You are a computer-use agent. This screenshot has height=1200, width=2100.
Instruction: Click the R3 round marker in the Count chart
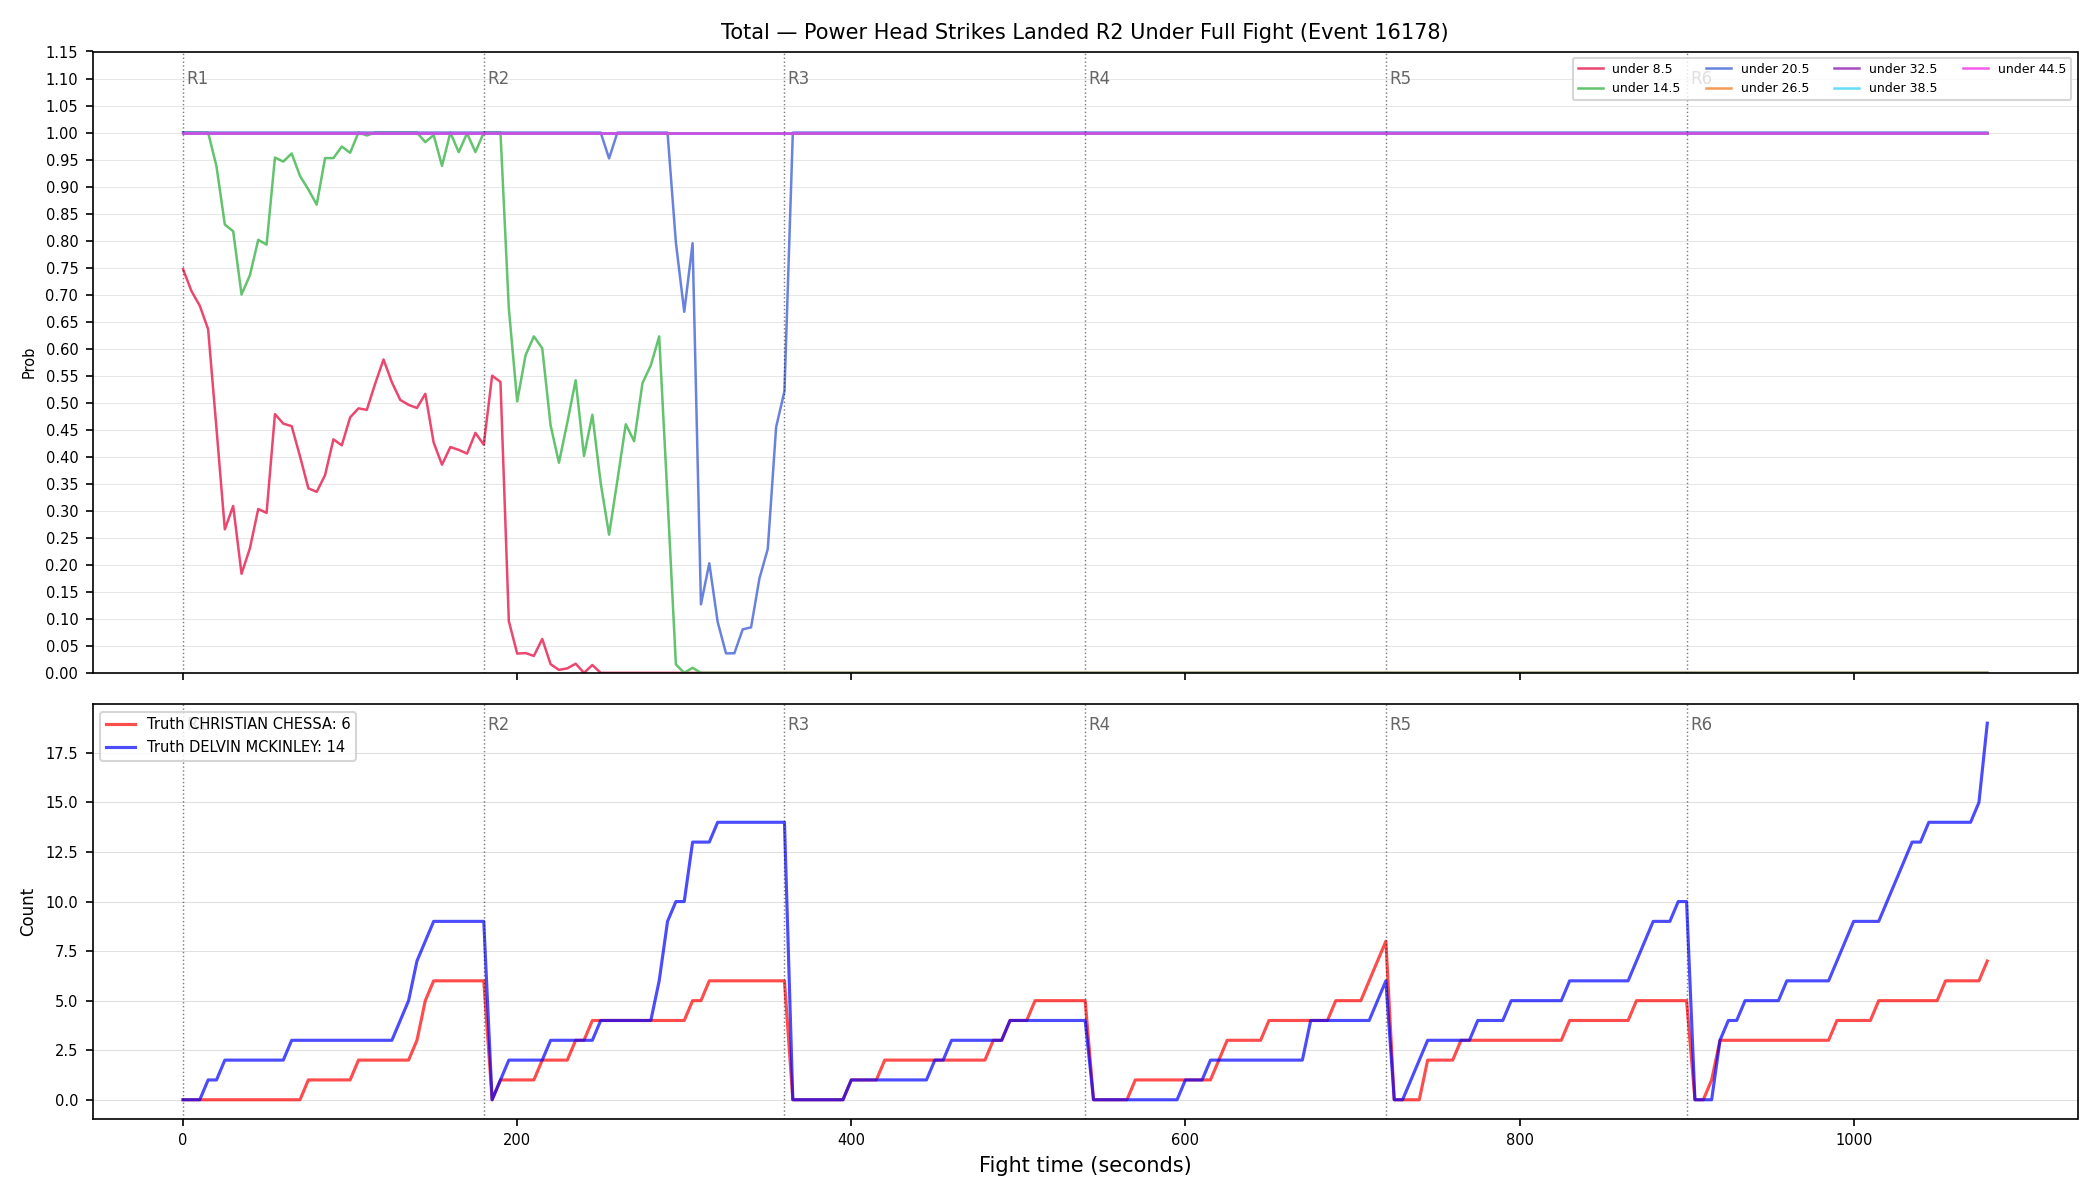pos(798,724)
